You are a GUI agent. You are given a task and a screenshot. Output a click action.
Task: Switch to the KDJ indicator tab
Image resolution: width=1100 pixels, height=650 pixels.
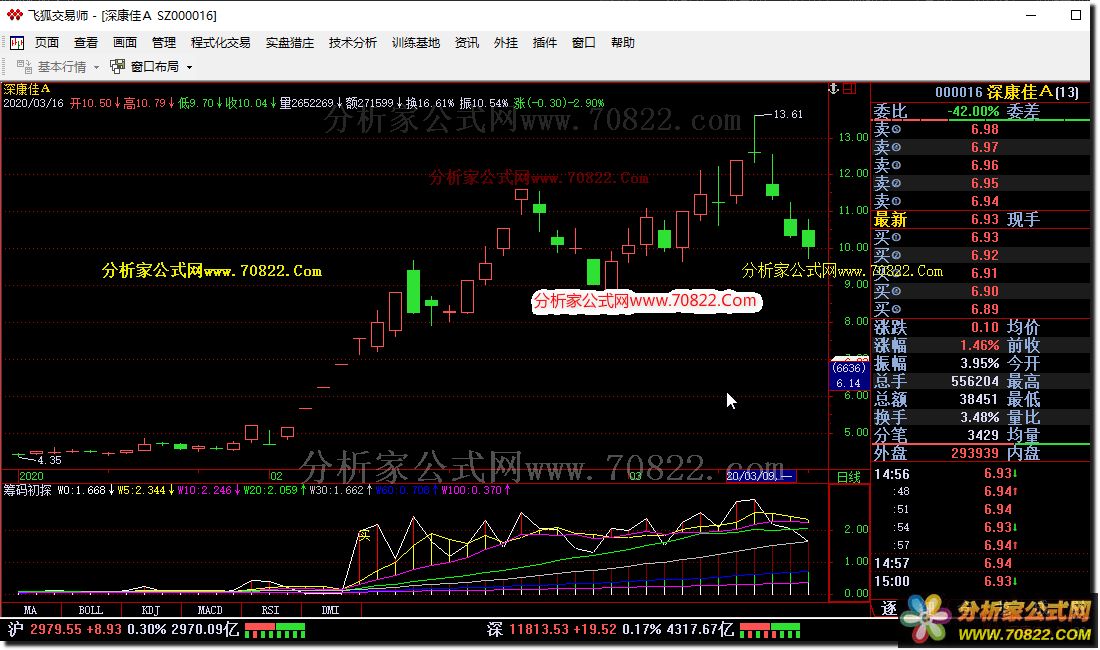(x=151, y=610)
